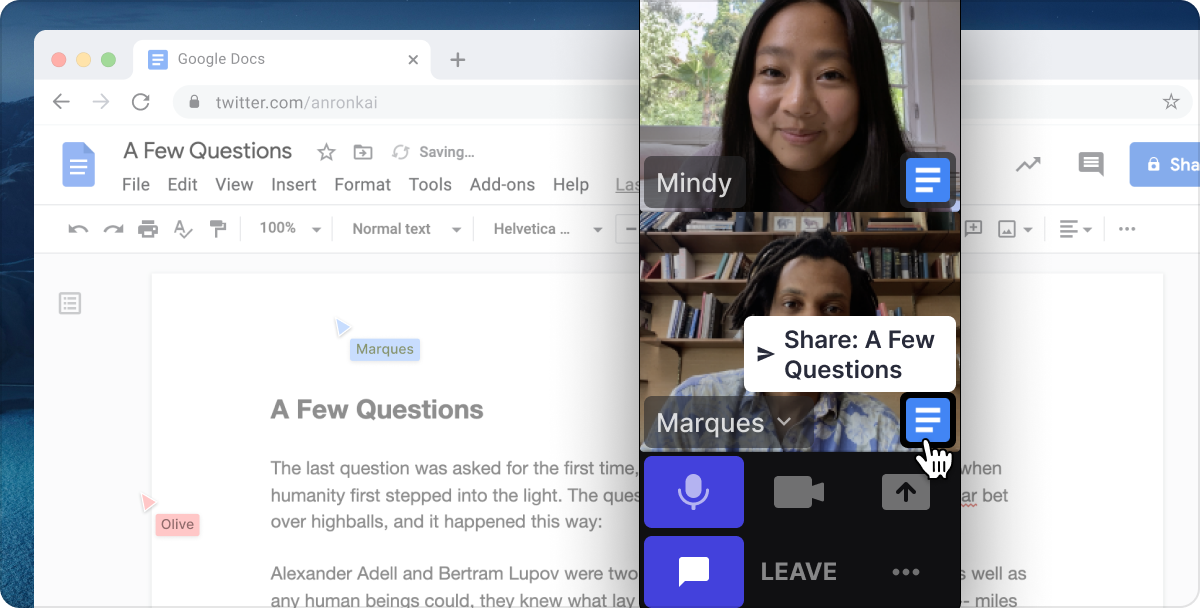The height and width of the screenshot is (608, 1200).
Task: Open the zoom 100% dropdown
Action: [290, 229]
